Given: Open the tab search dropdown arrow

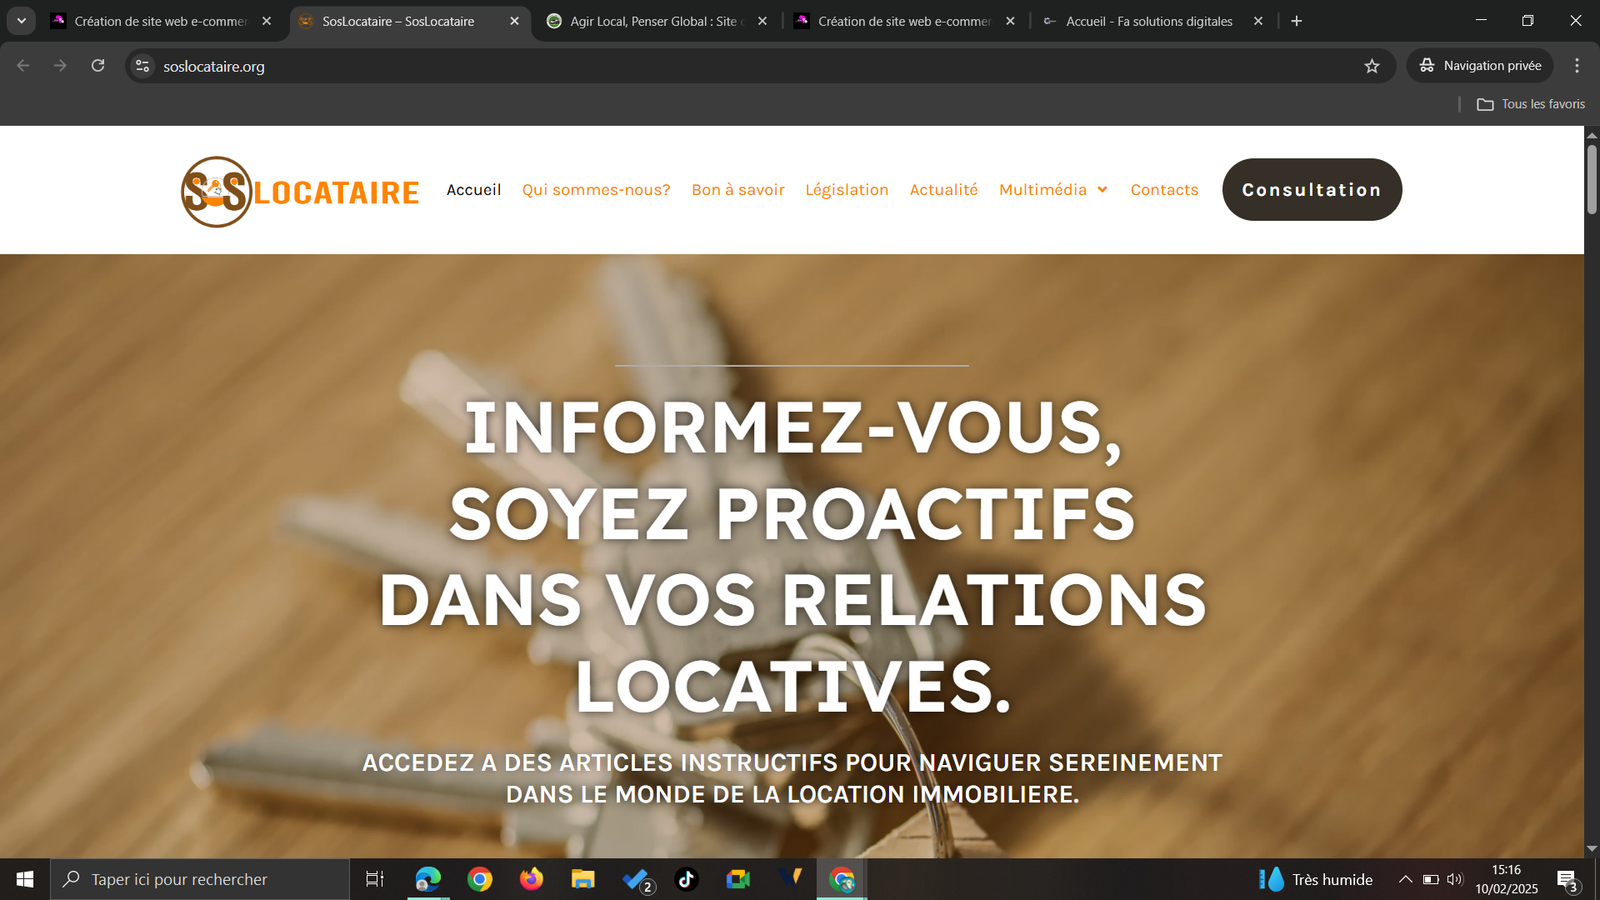Looking at the screenshot, I should point(21,21).
